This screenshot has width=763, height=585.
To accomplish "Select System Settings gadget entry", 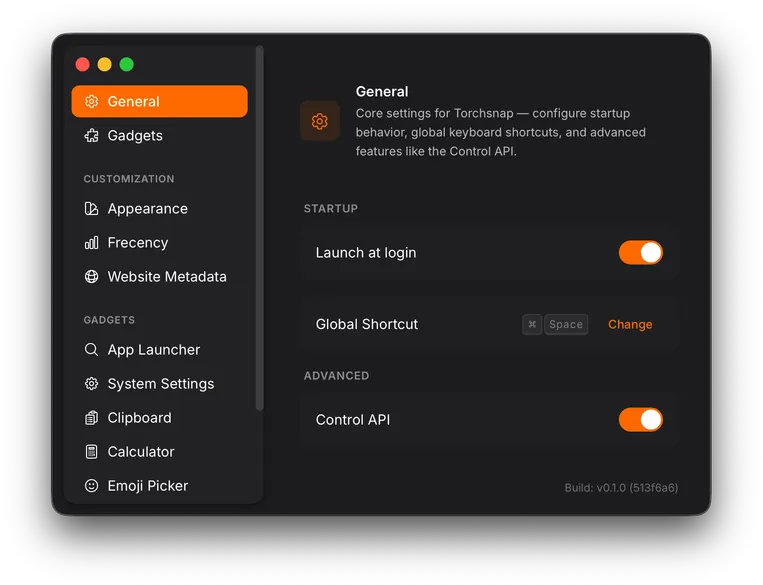I will [x=160, y=384].
